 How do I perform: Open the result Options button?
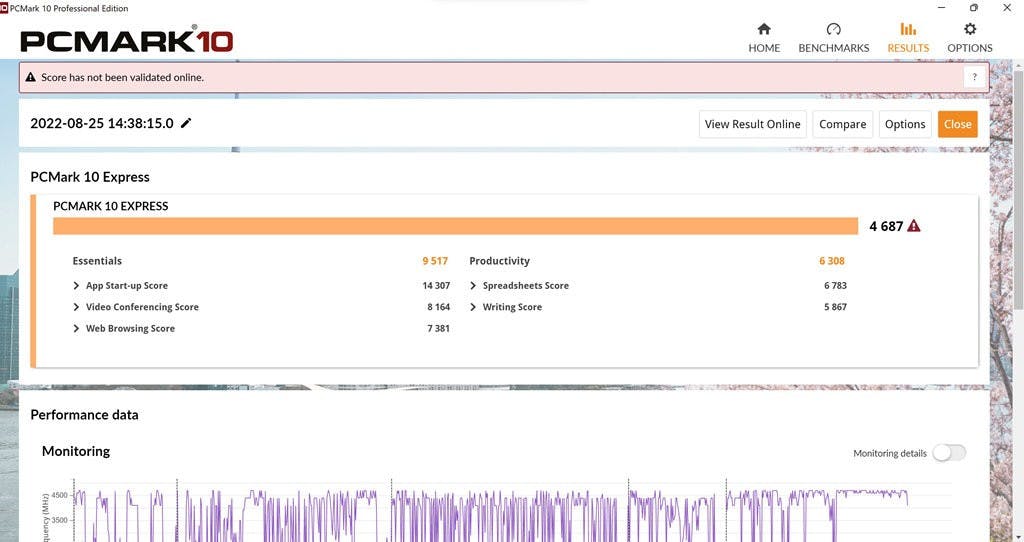pyautogui.click(x=905, y=124)
